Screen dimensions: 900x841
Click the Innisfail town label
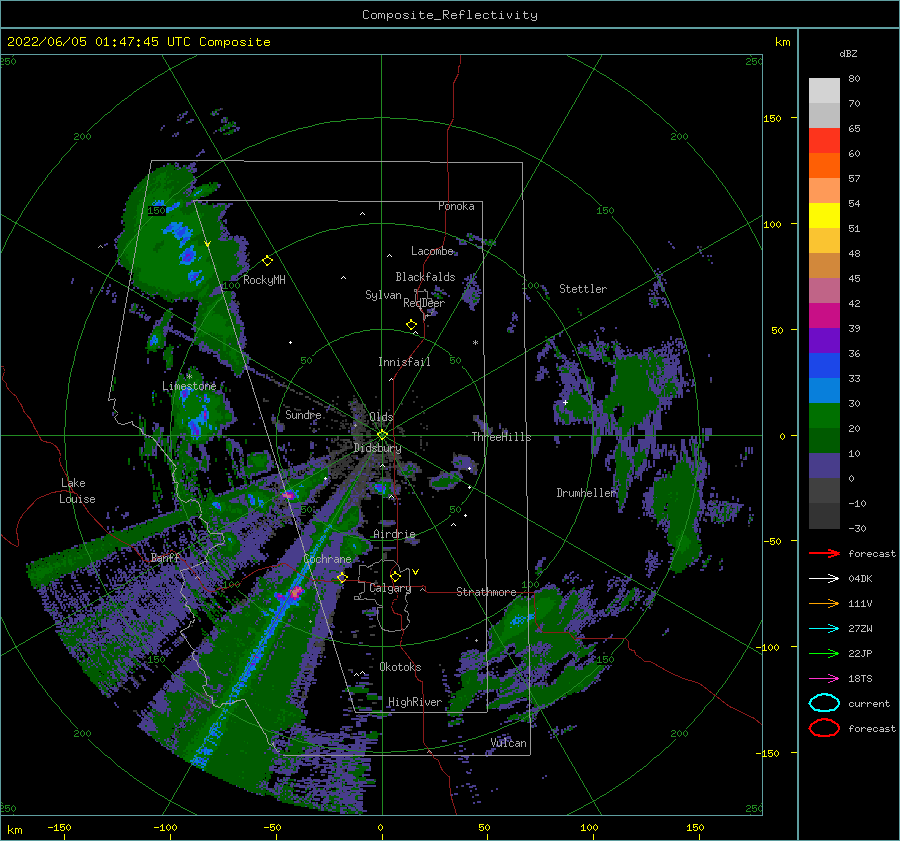[404, 362]
